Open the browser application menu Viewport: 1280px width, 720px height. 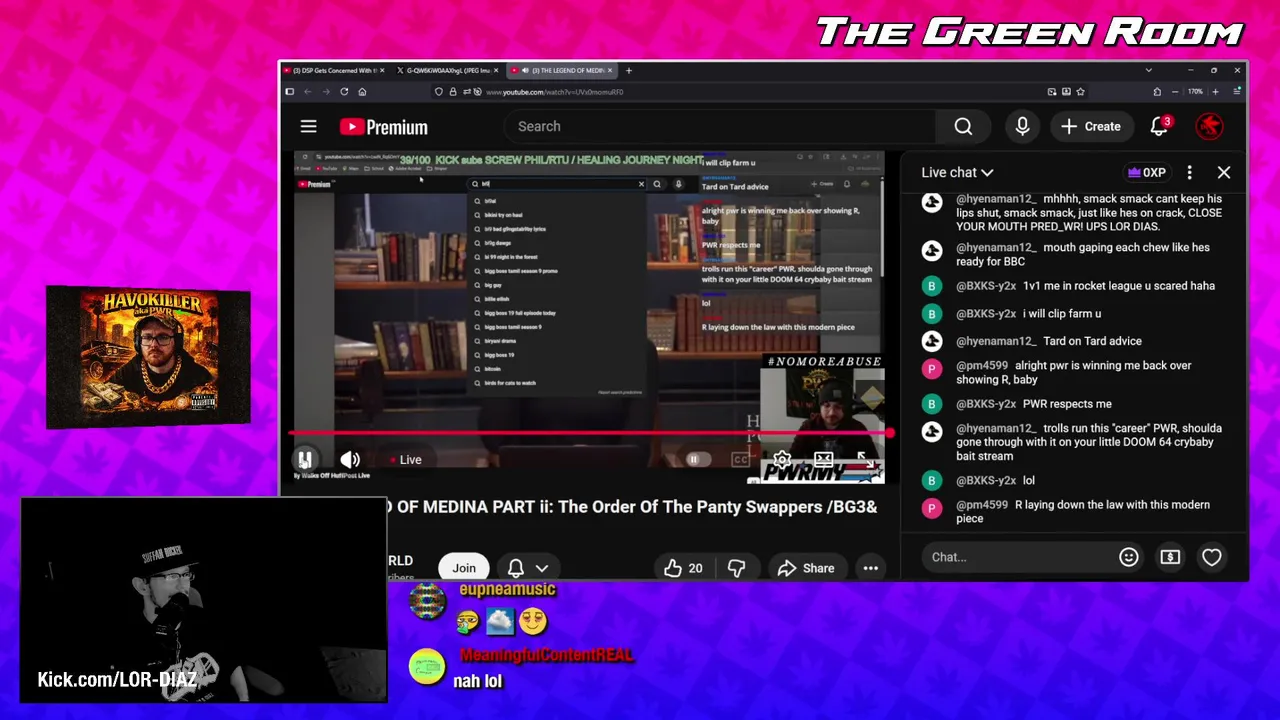pyautogui.click(x=1237, y=91)
